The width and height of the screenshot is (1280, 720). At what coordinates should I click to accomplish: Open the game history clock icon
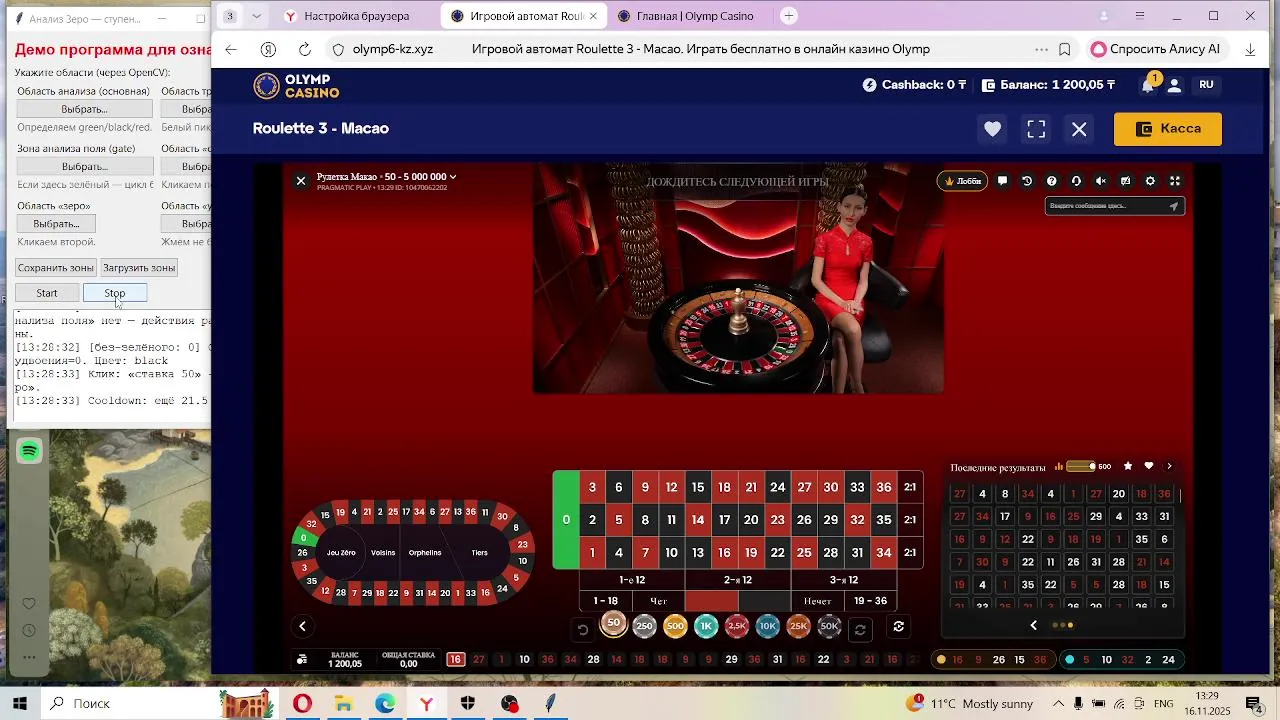point(1027,181)
